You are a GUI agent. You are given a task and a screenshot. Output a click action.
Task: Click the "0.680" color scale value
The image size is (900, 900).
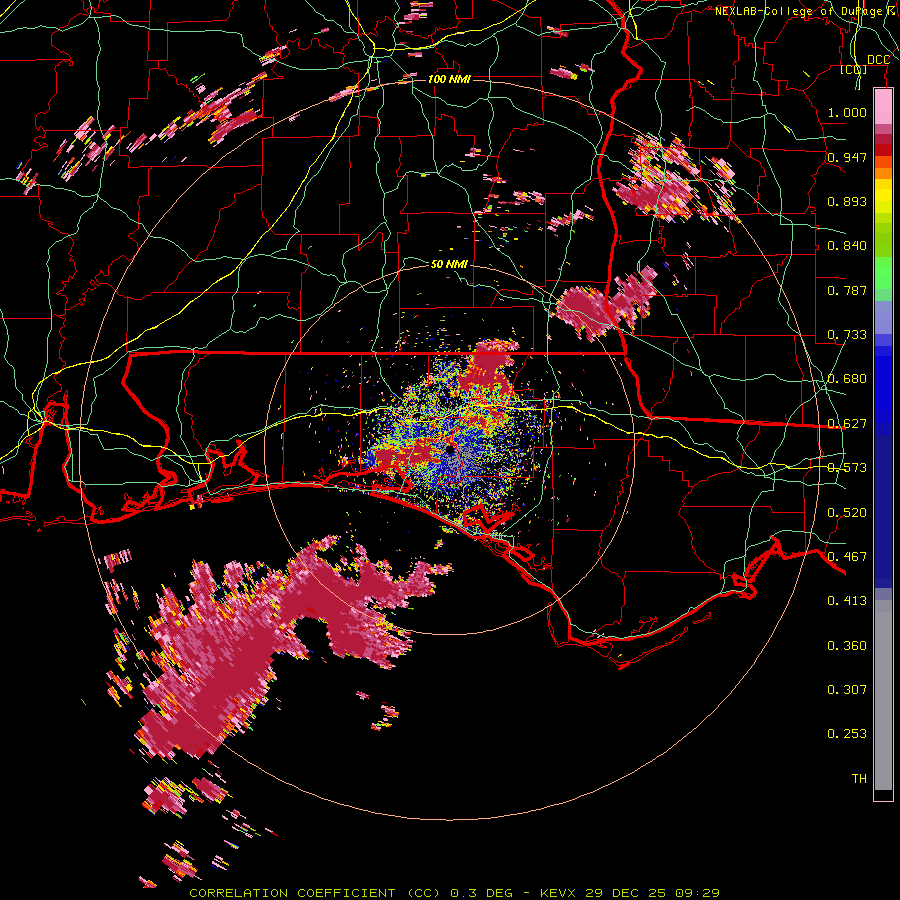click(847, 379)
